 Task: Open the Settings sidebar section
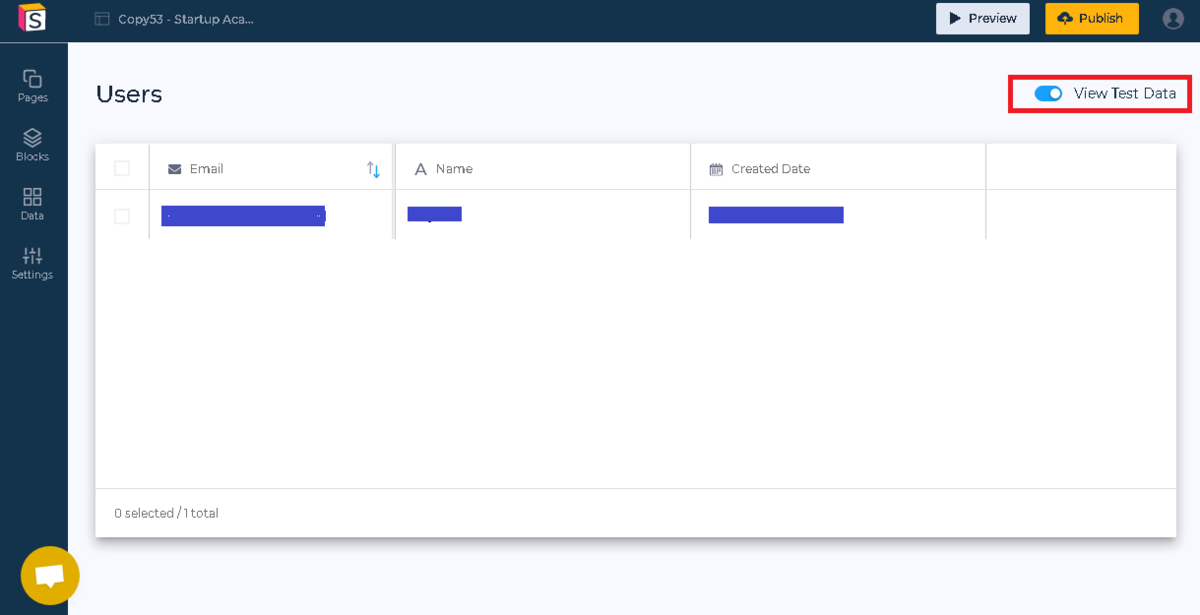tap(32, 263)
